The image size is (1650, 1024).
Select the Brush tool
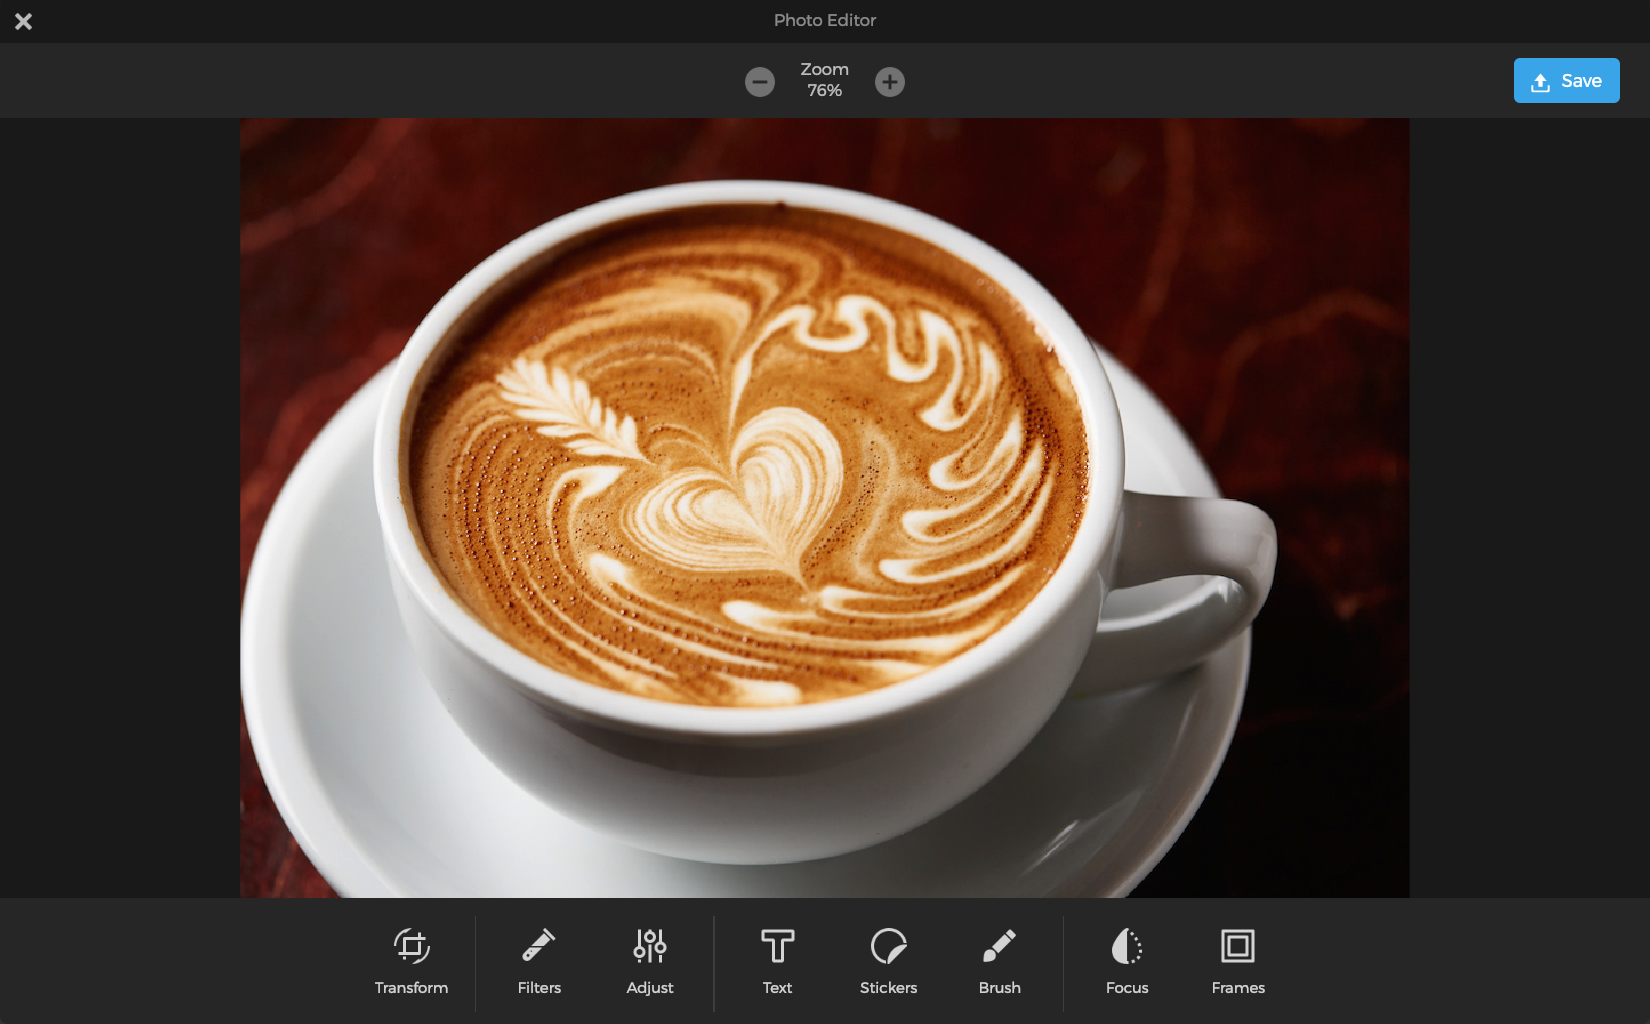999,962
